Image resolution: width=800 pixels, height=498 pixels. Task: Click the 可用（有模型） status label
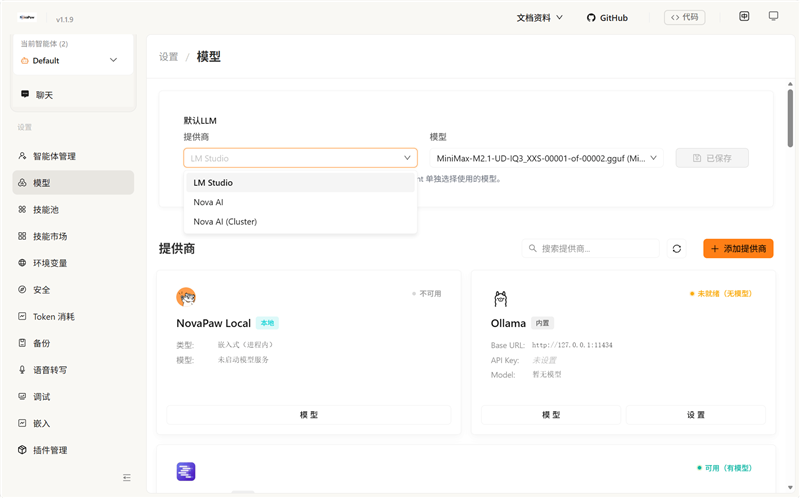[x=724, y=468]
